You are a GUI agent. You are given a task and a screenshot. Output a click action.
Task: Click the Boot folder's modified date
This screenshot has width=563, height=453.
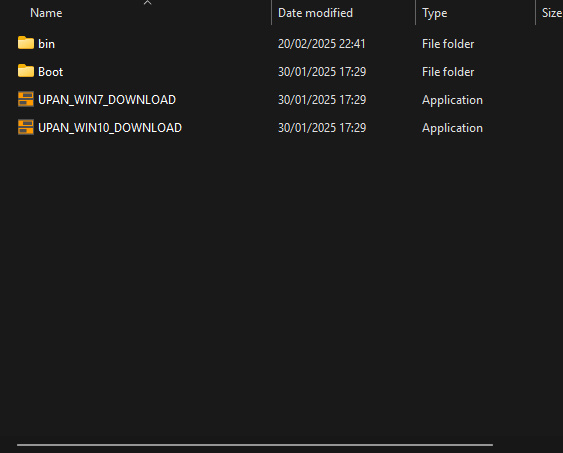(322, 72)
